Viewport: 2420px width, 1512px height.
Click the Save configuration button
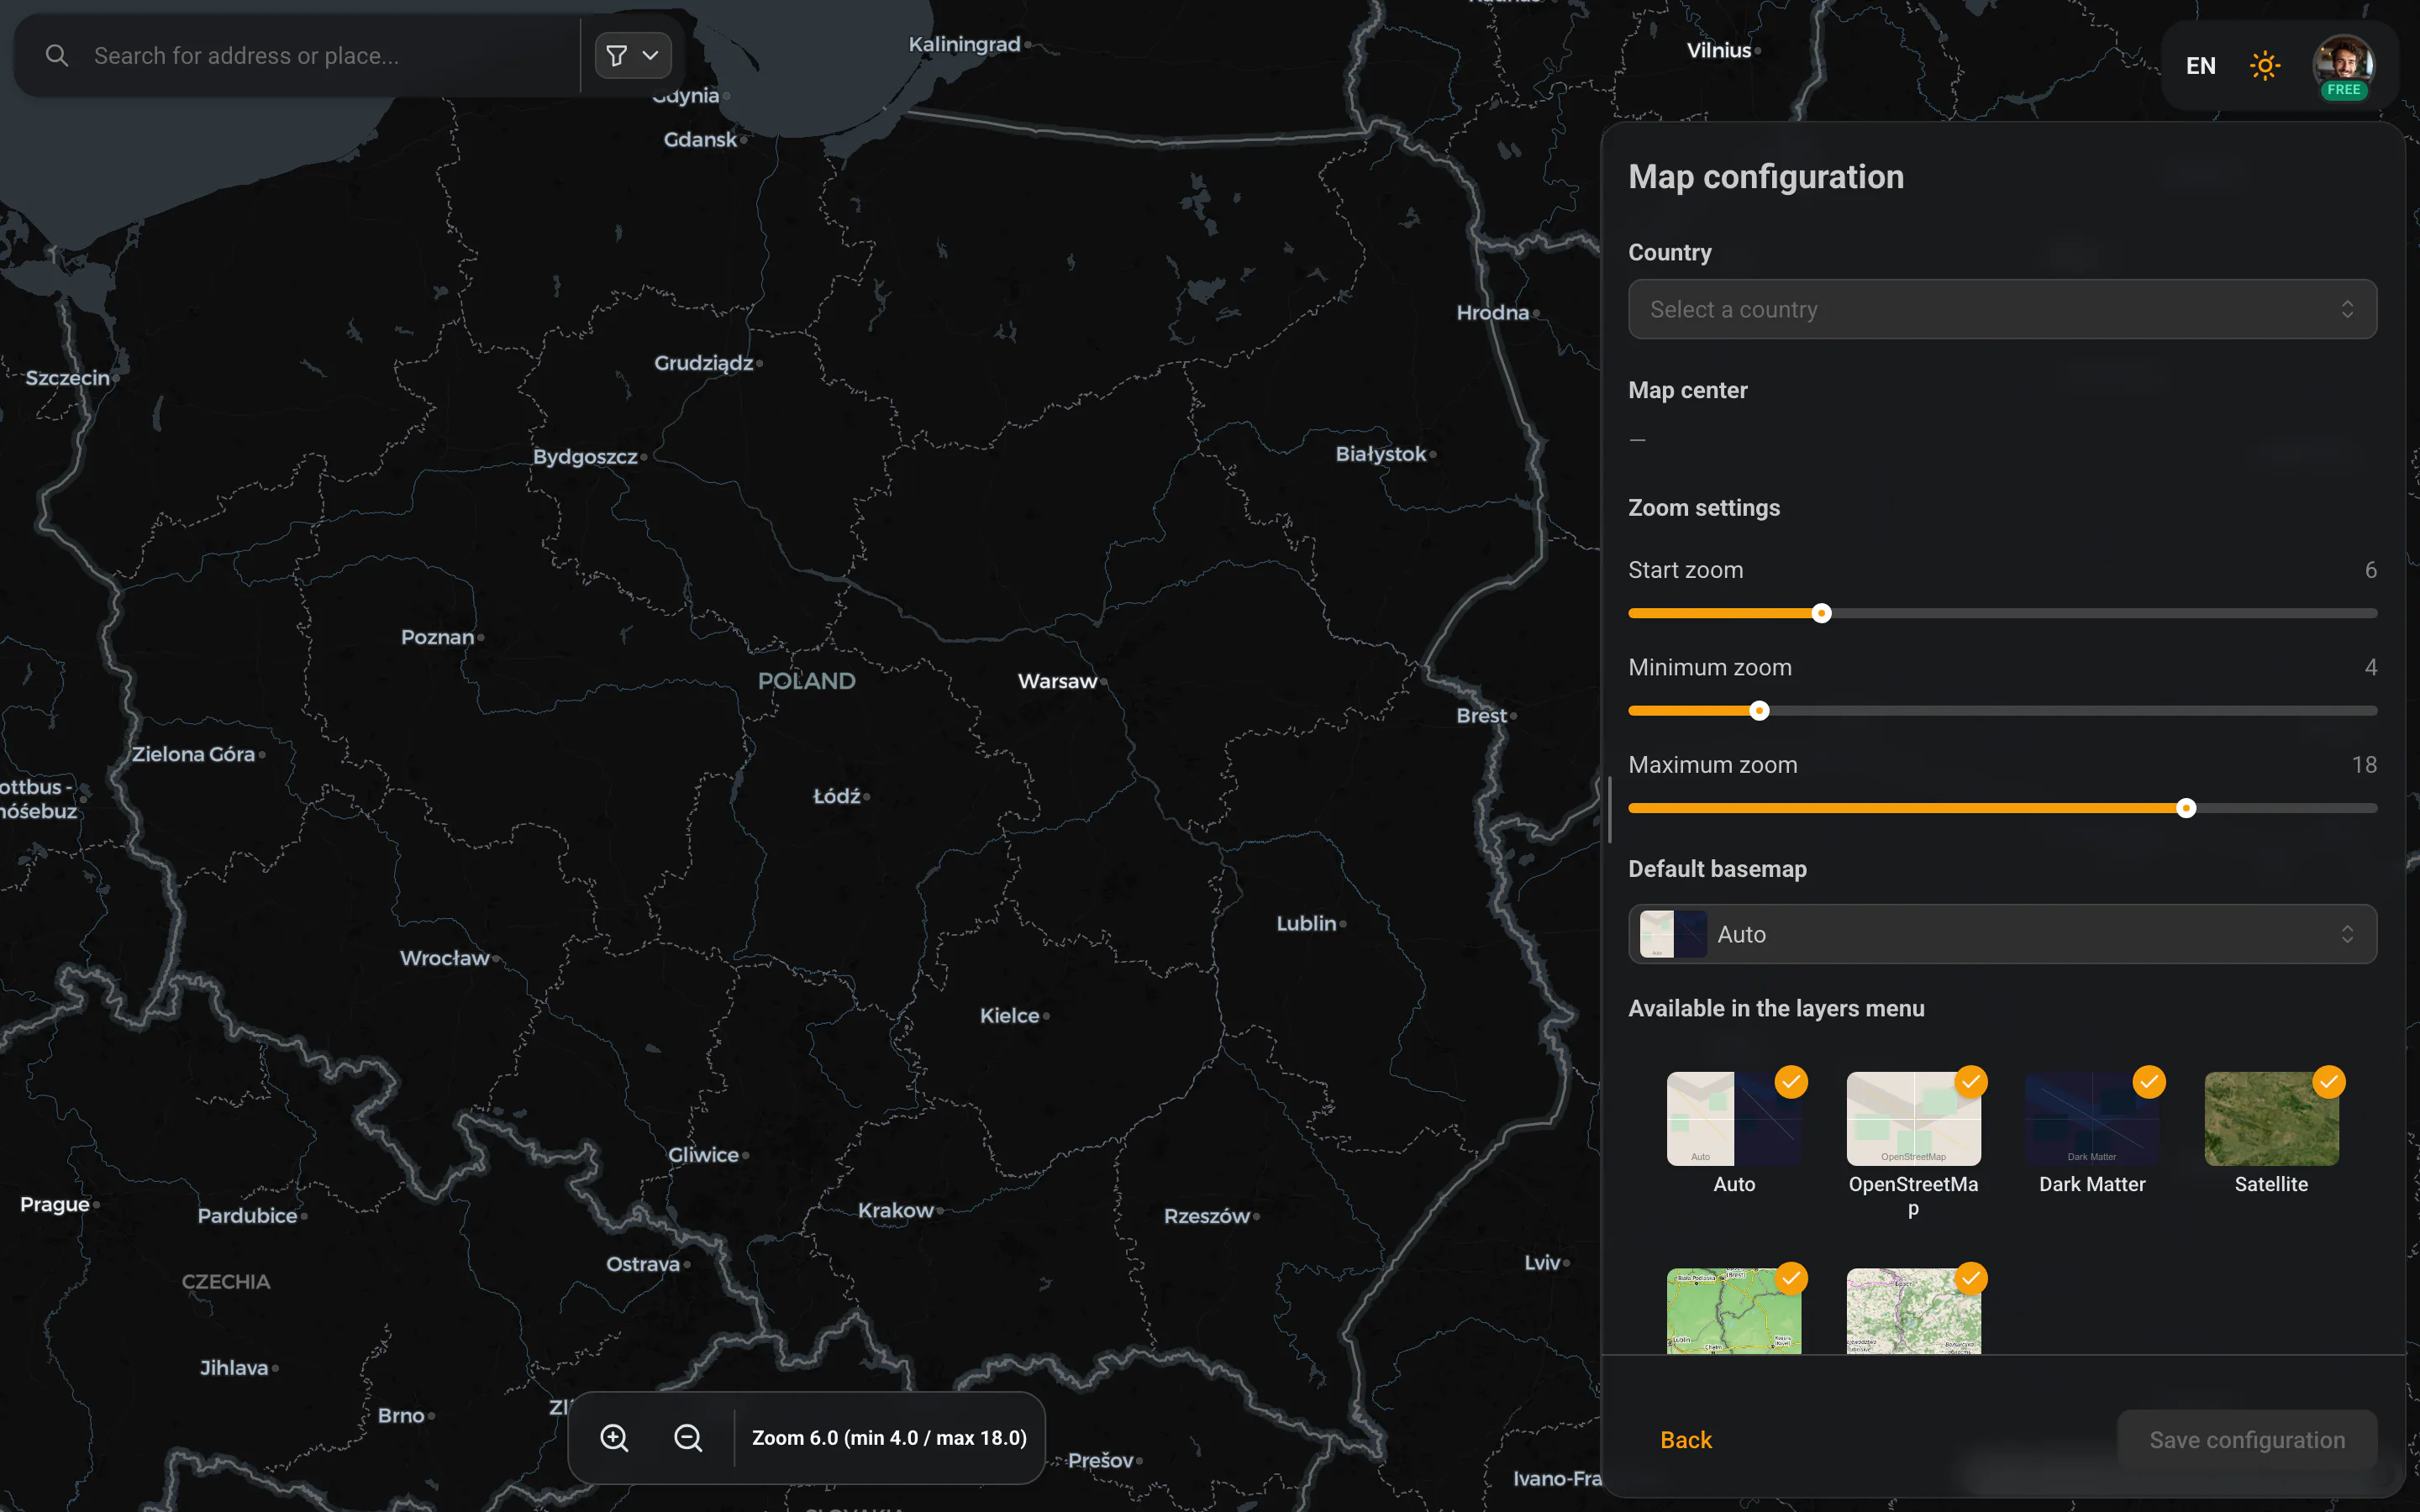pos(2247,1440)
